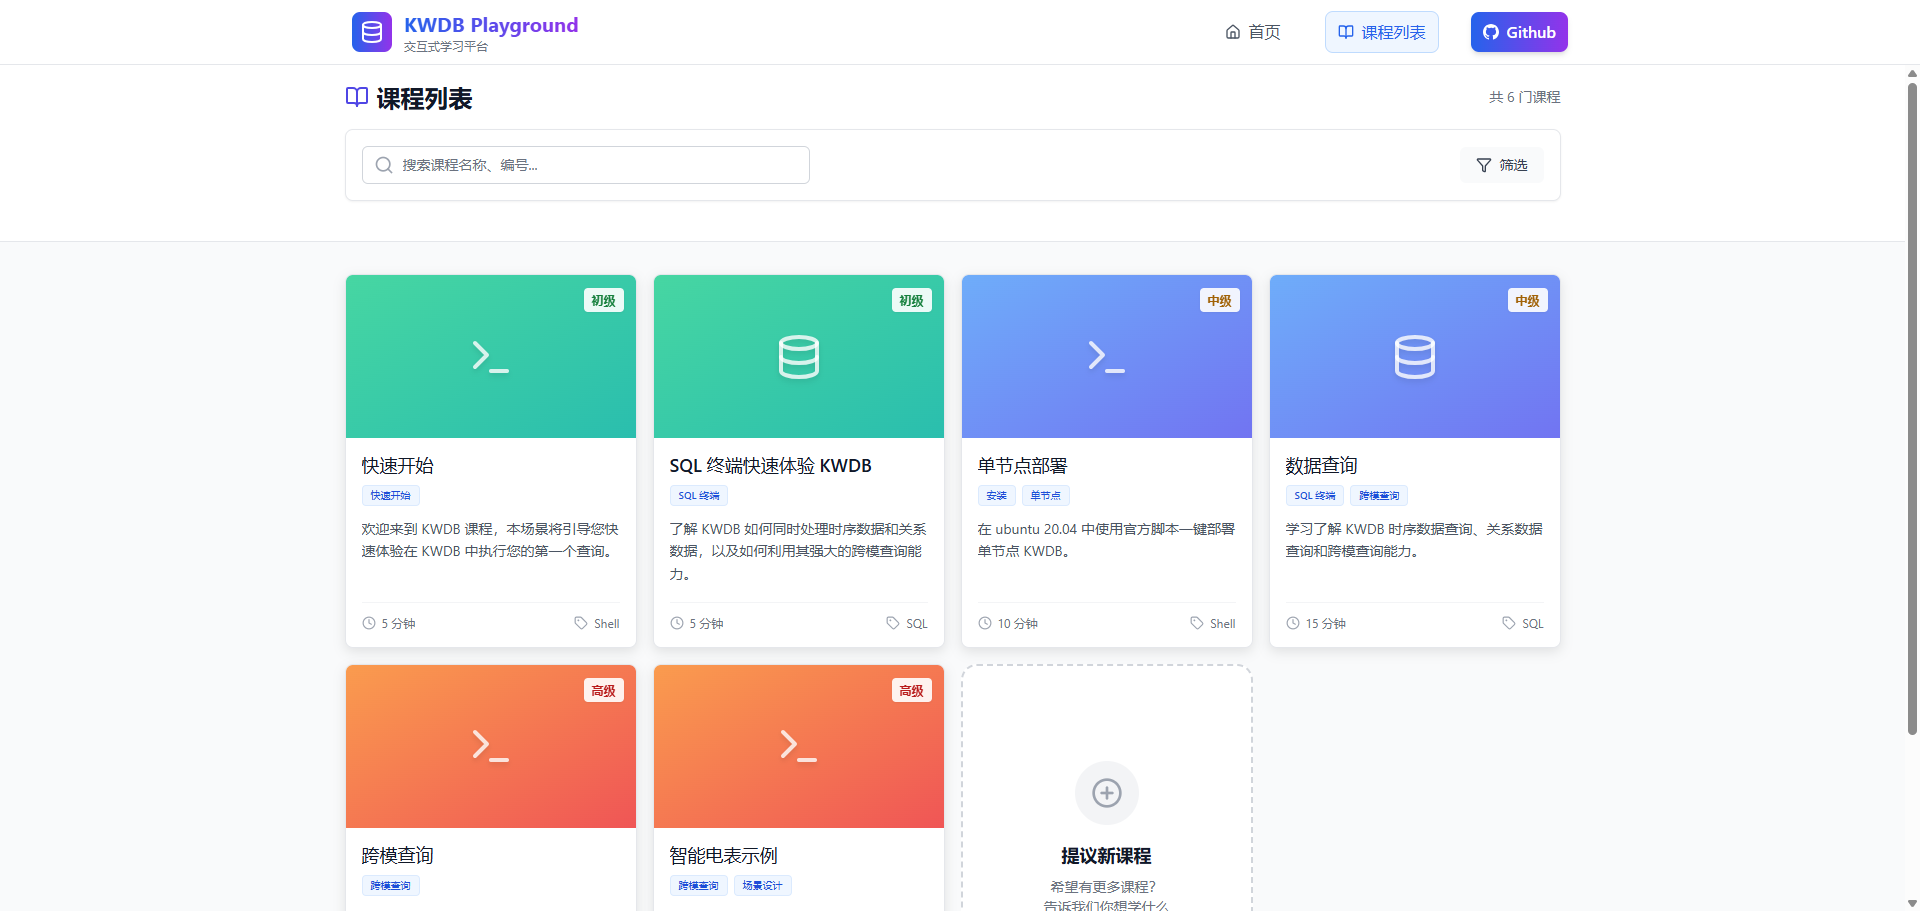
Task: Click the SQL tag icon on 数据查询 card
Action: [x=1509, y=623]
